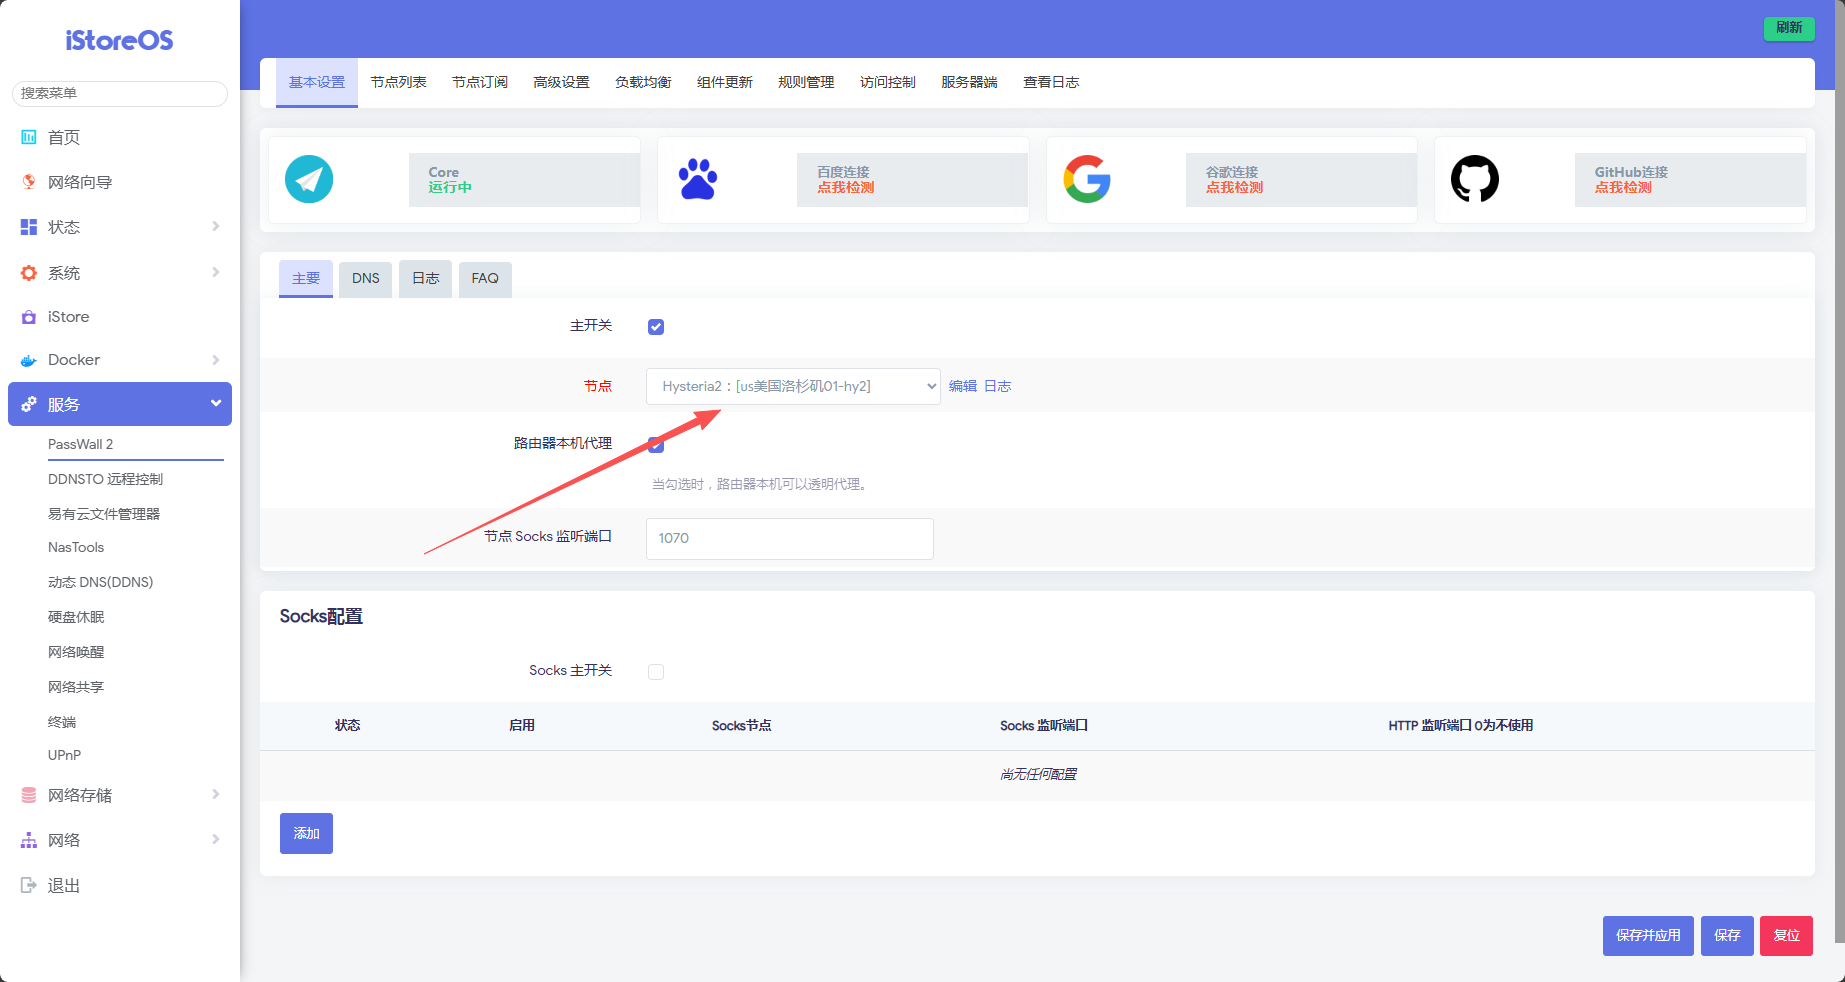Click the Telegram paper-plane Core icon
1845x982 pixels.
pyautogui.click(x=309, y=180)
